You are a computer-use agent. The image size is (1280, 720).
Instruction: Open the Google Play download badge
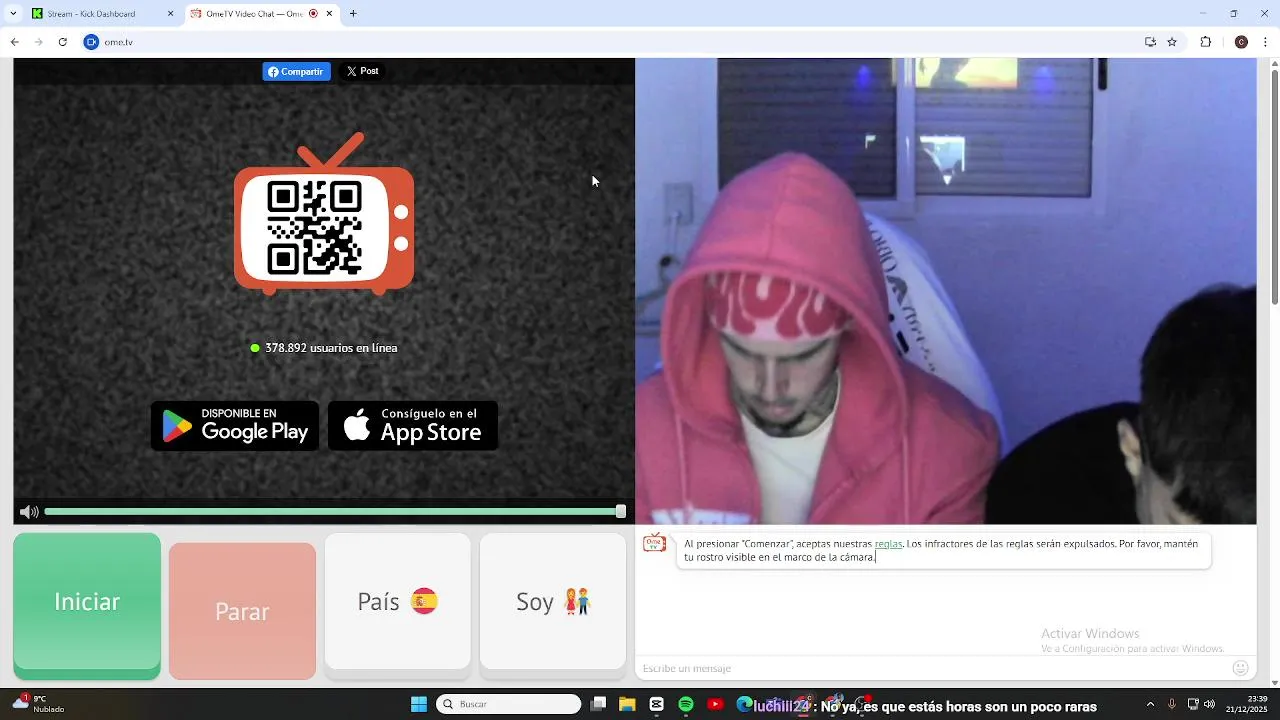click(235, 426)
